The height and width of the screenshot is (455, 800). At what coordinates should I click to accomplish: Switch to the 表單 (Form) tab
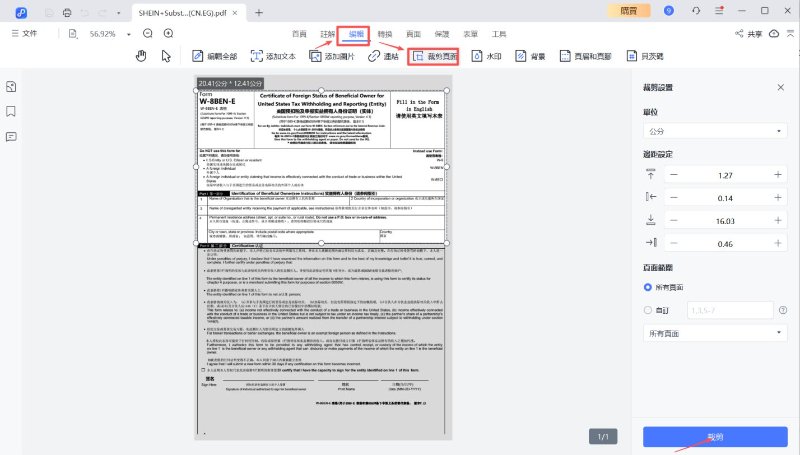470,34
